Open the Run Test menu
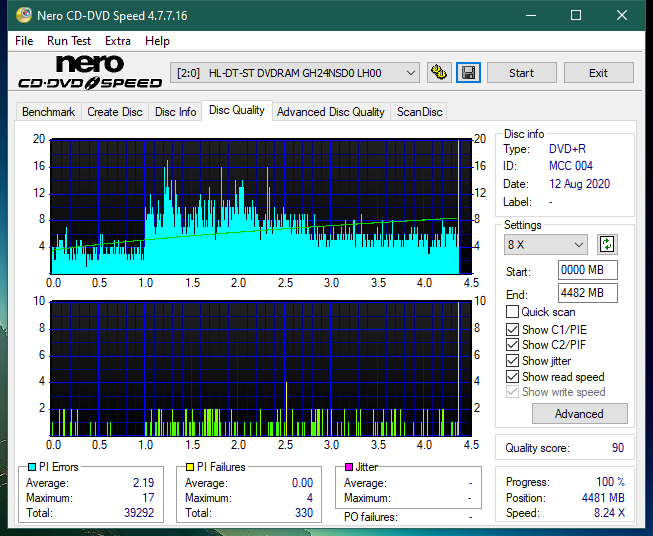Image resolution: width=653 pixels, height=536 pixels. 69,41
